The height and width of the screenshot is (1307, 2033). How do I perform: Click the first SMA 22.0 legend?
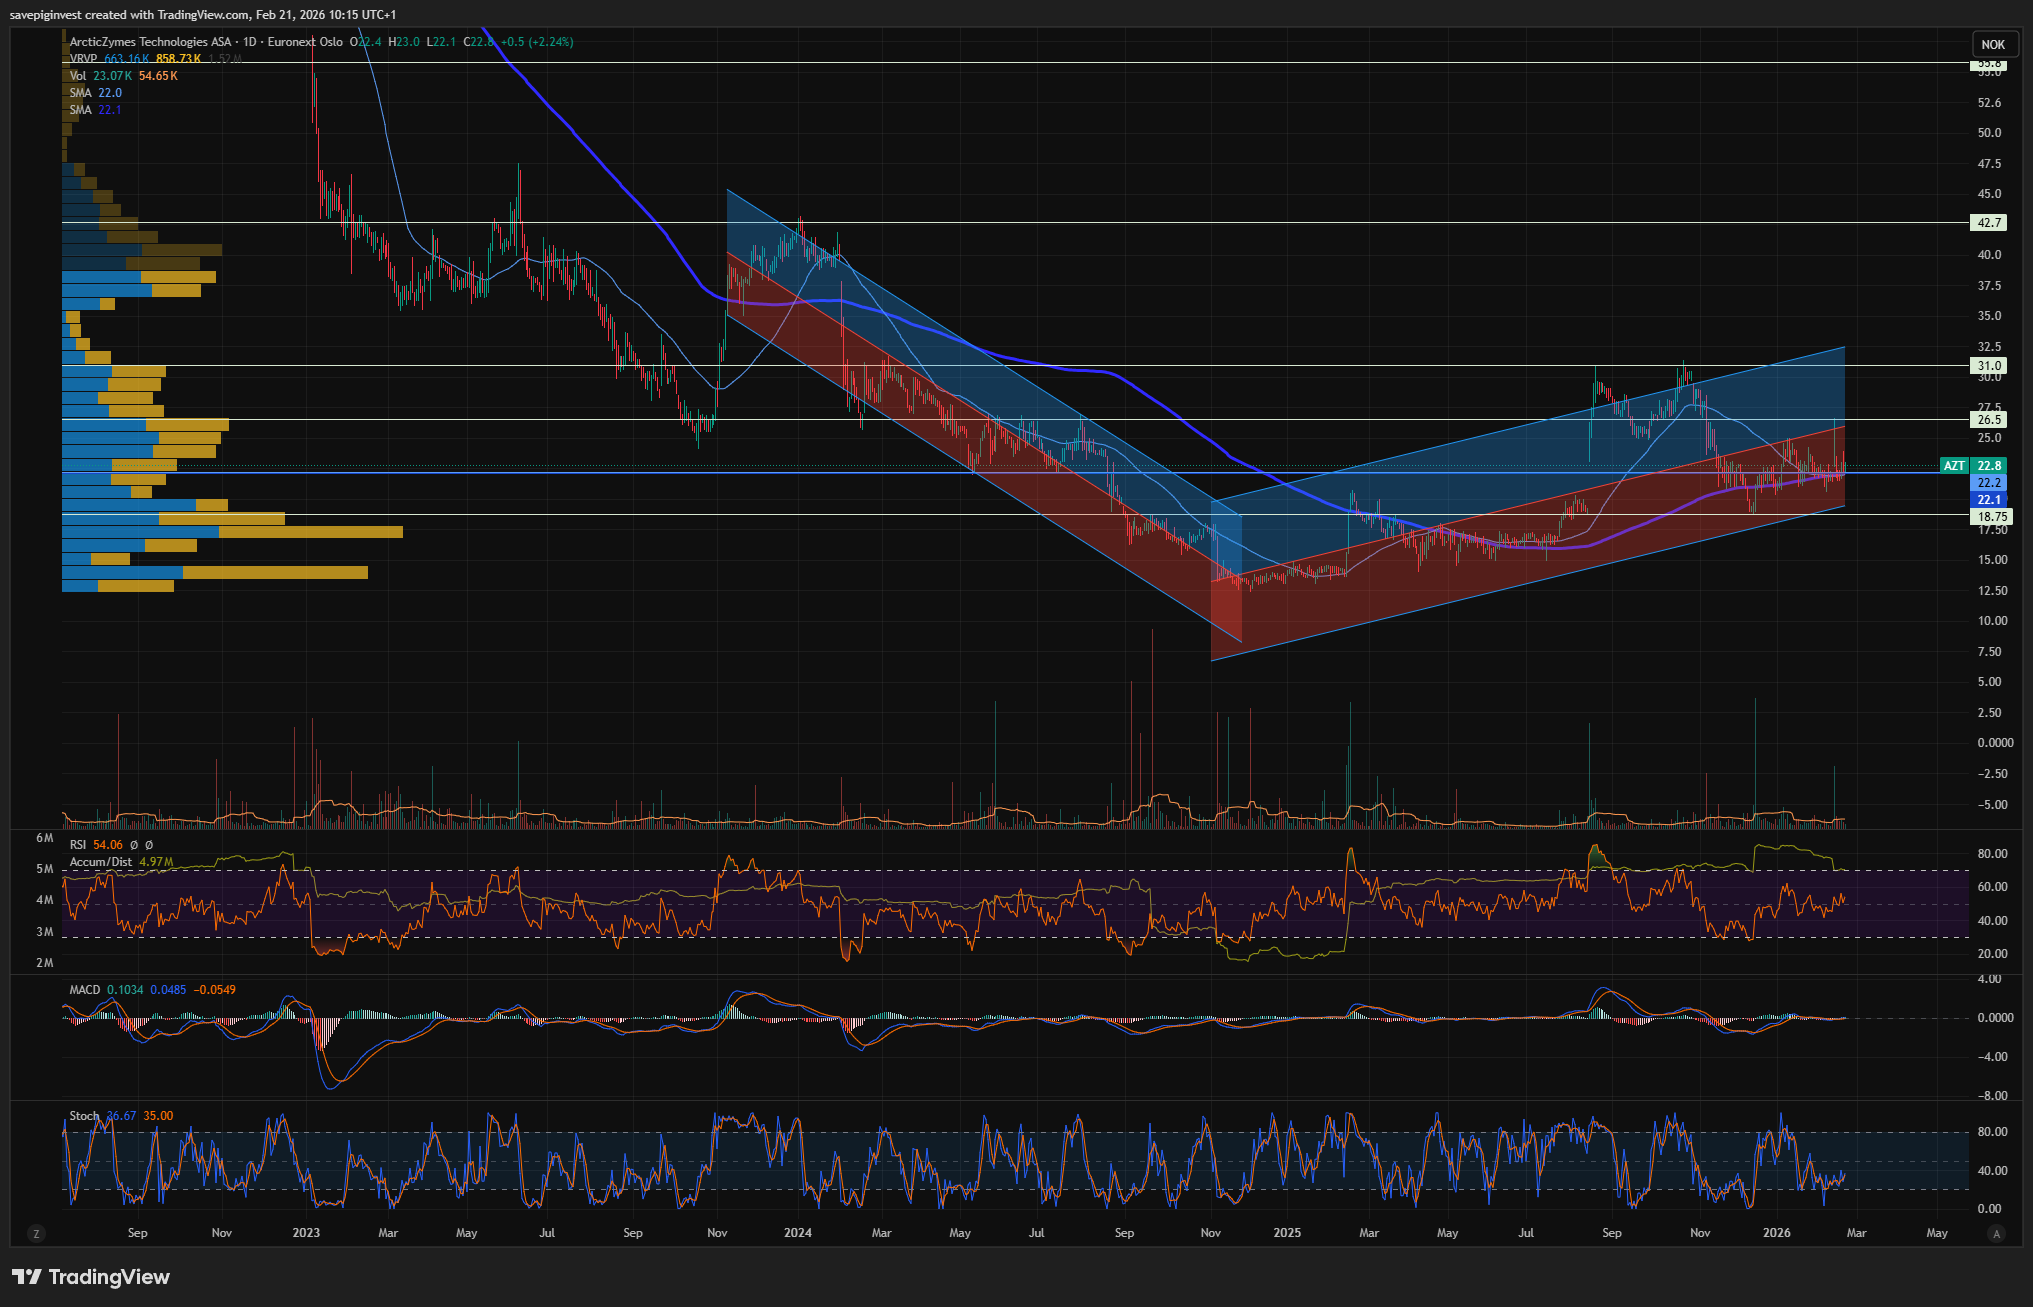click(81, 93)
